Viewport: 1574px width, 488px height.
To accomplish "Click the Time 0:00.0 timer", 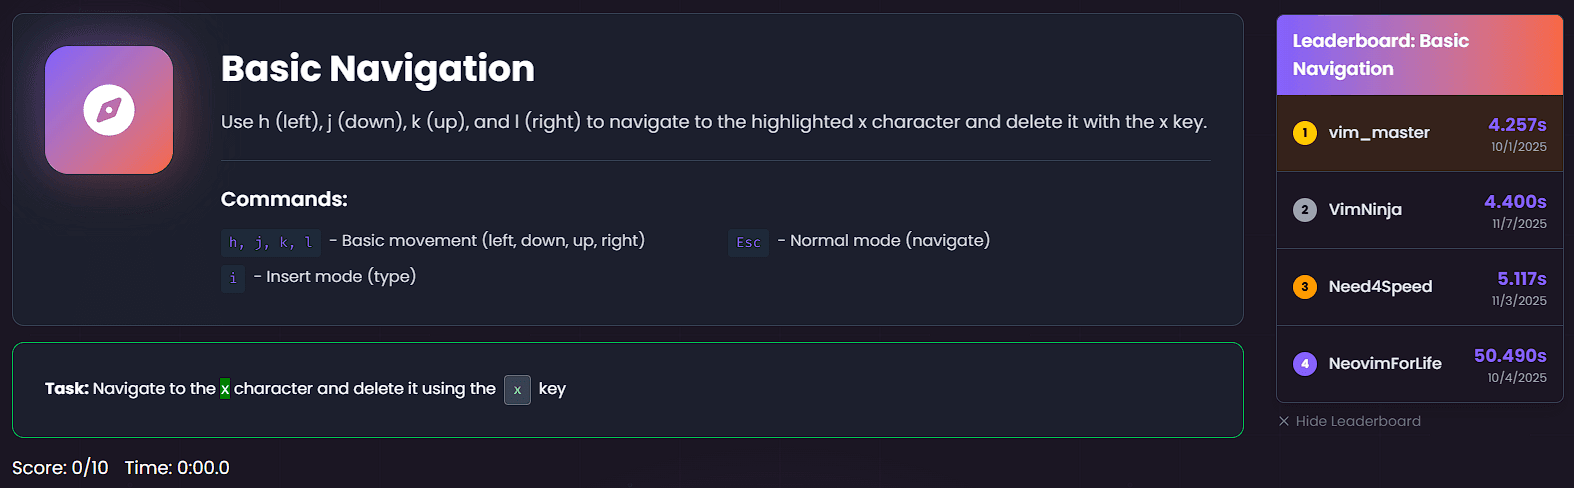I will (177, 468).
